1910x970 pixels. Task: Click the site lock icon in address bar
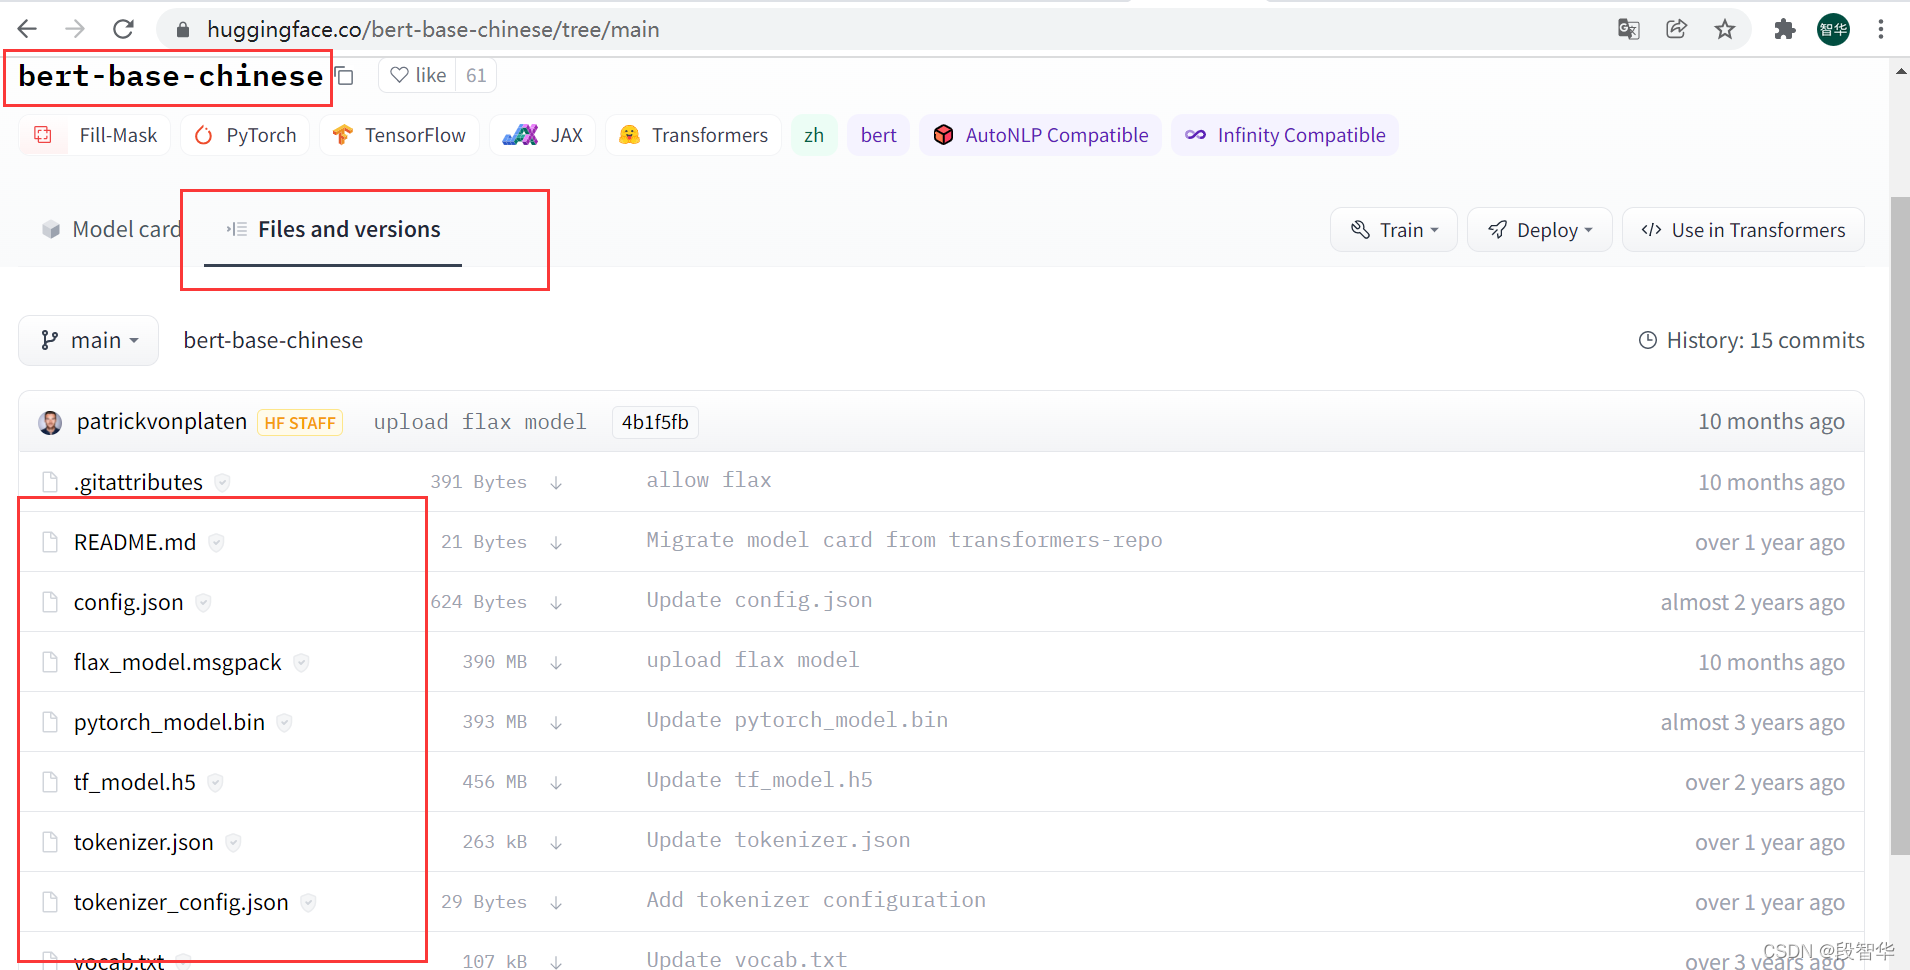tap(183, 30)
